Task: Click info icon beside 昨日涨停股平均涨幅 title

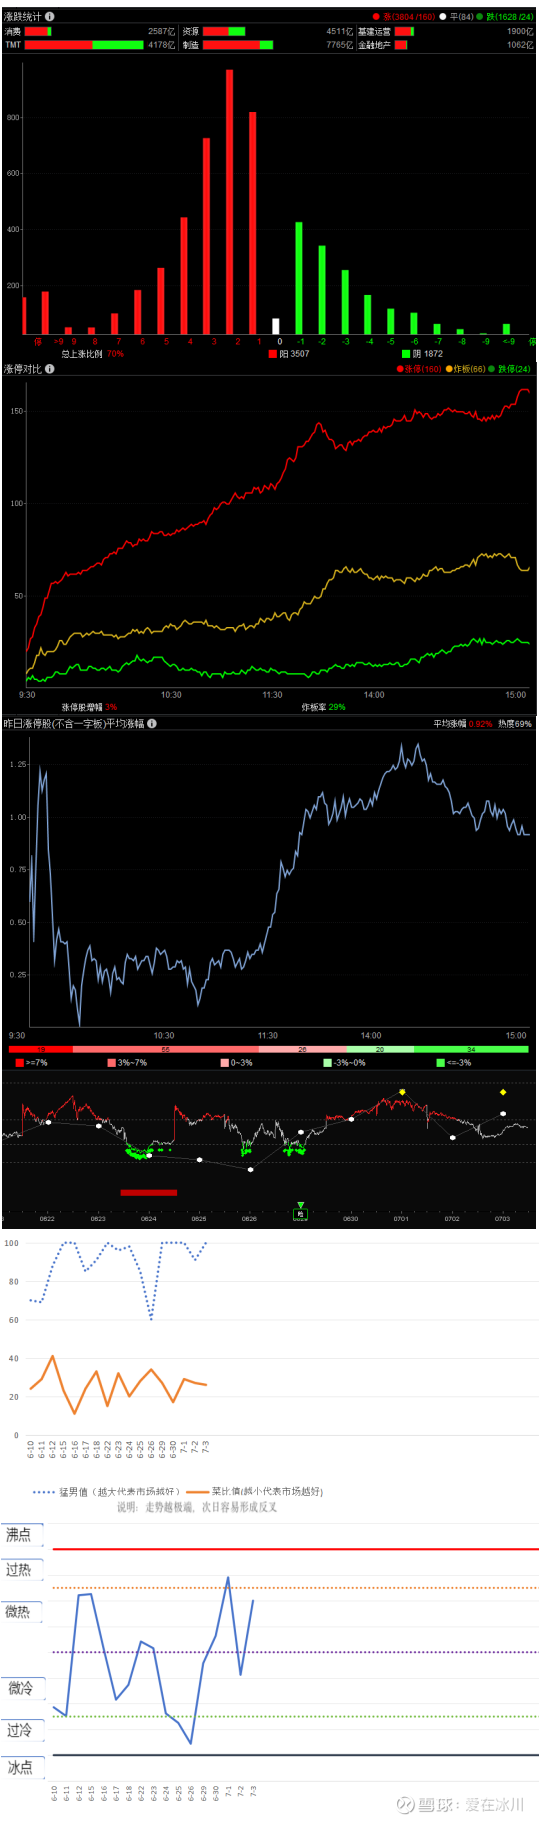Action: [152, 723]
